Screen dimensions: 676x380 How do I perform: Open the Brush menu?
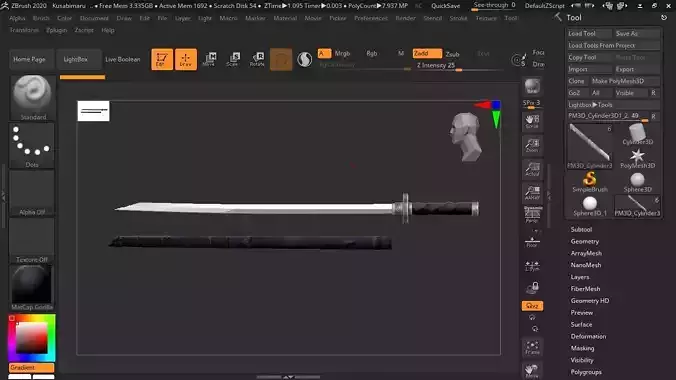pyautogui.click(x=41, y=18)
